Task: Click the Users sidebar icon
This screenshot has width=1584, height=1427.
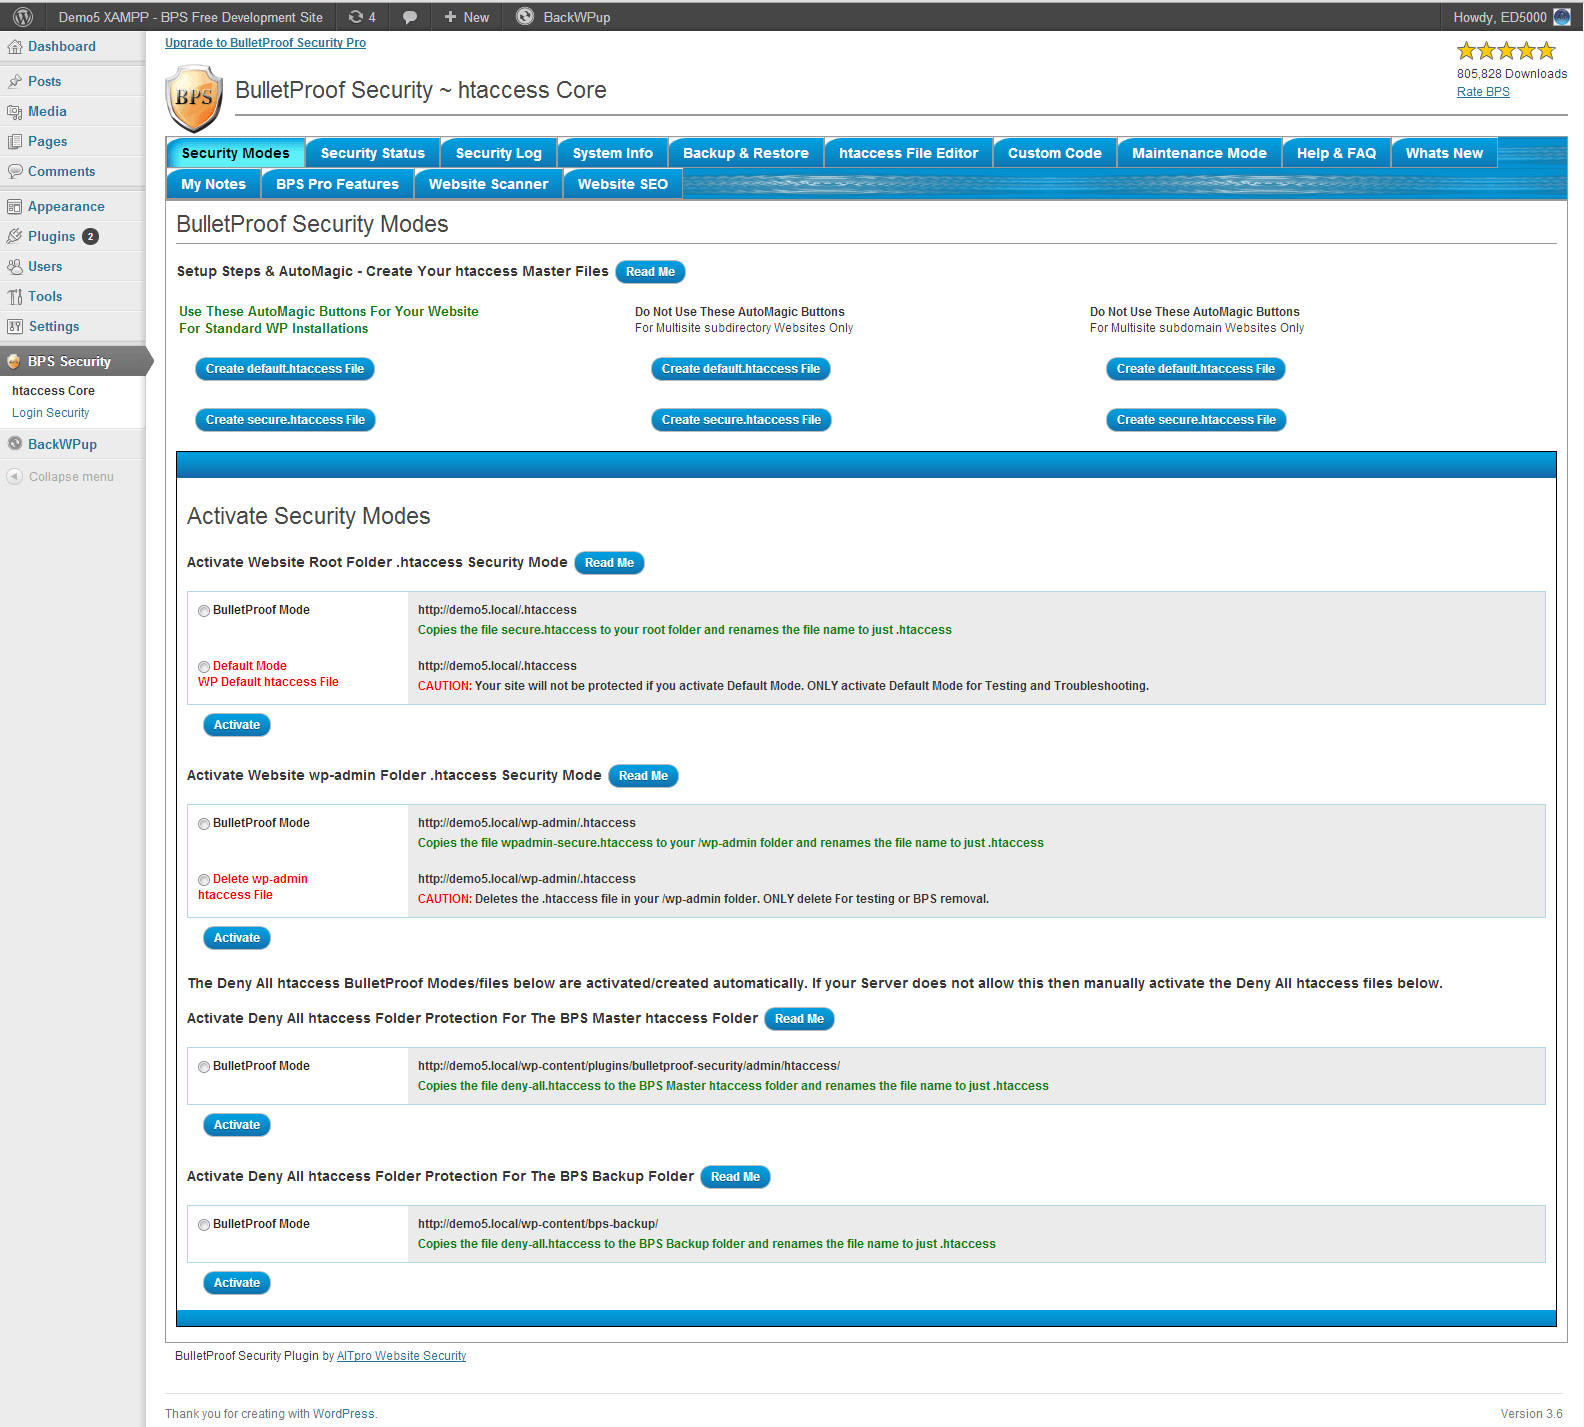Action: pyautogui.click(x=15, y=267)
